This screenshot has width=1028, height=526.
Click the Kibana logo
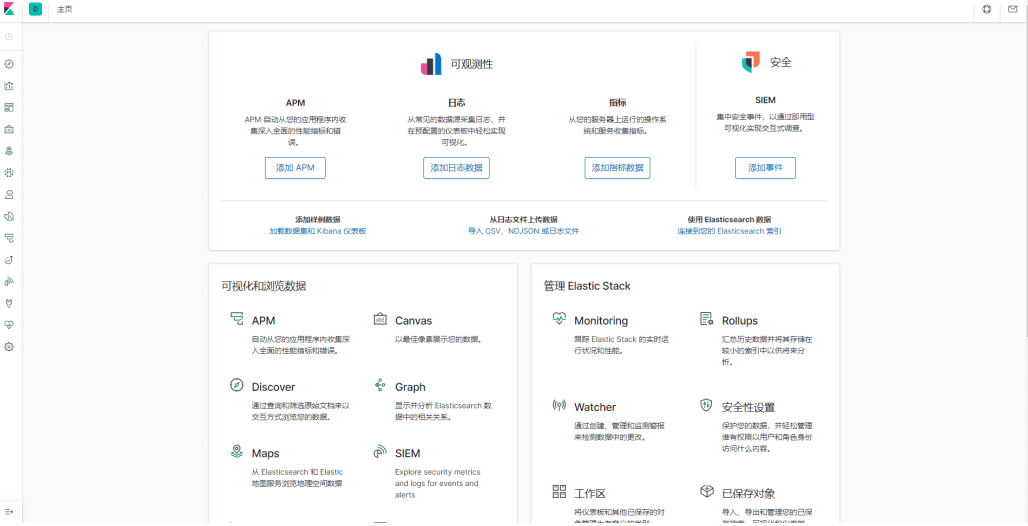point(9,10)
